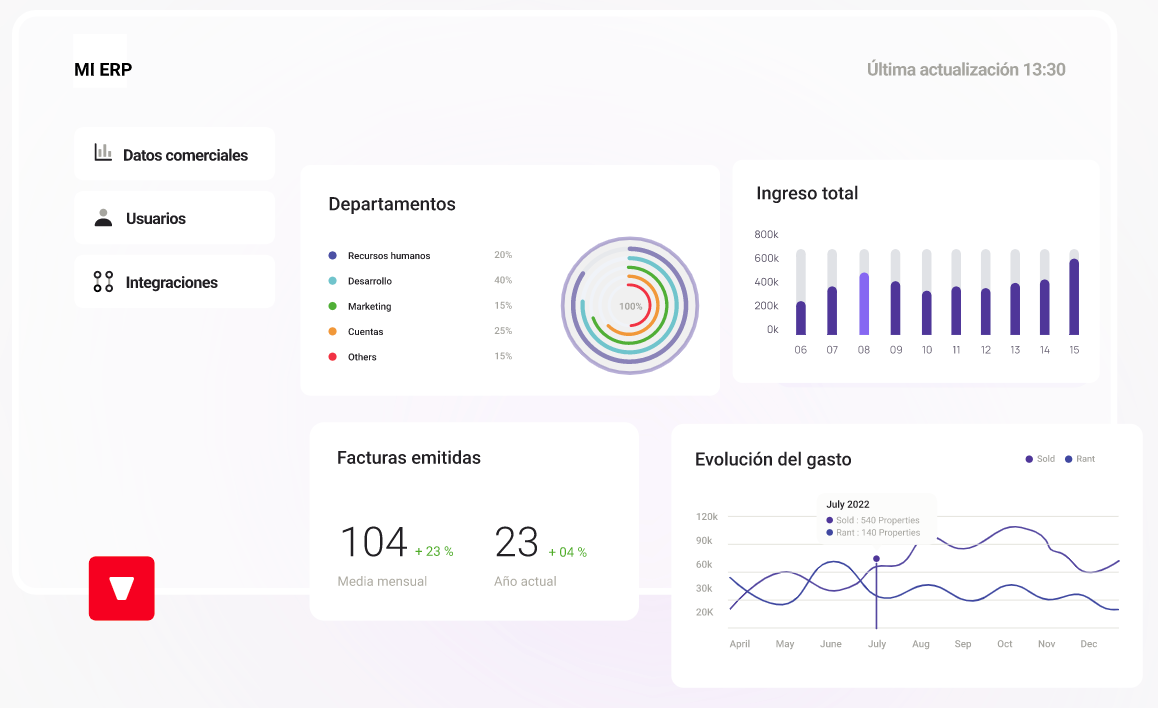Open the Integraciones menu item
Screen dimensions: 1158x708
click(x=174, y=282)
